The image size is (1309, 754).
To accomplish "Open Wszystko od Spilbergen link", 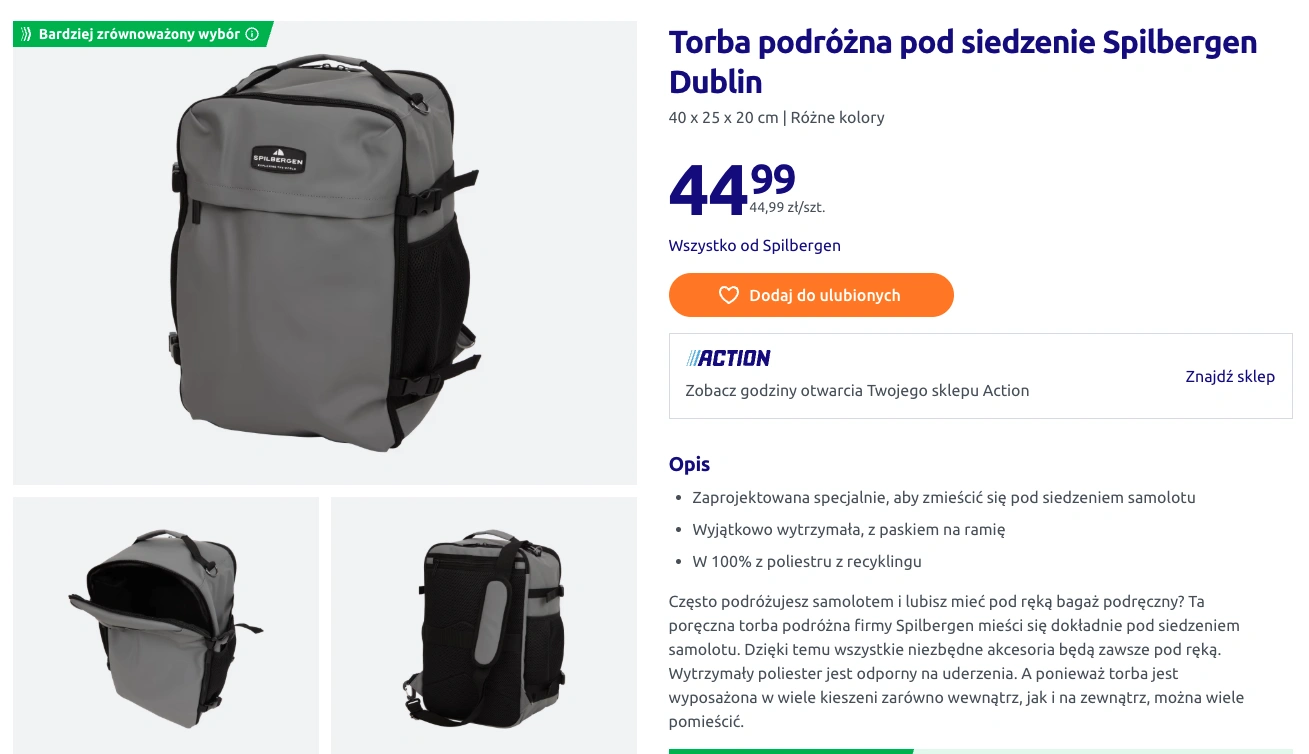I will (x=755, y=245).
